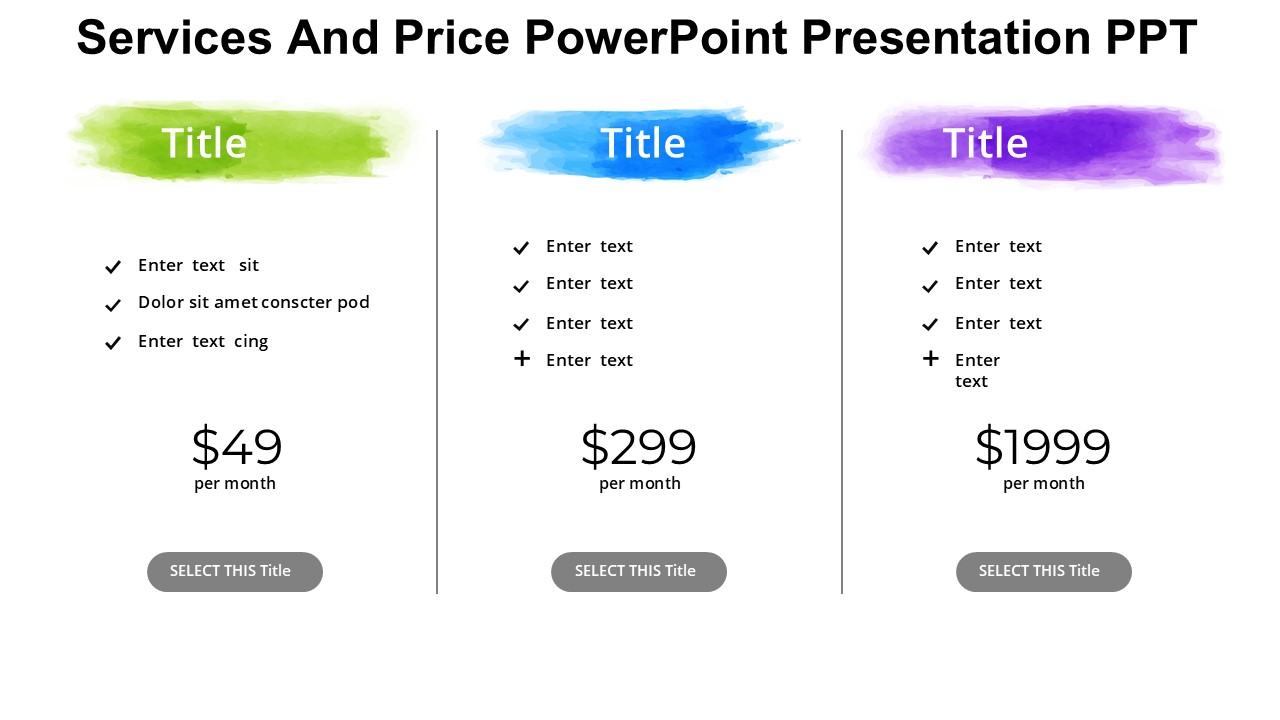Click the first checkmark in the $299 column
Image resolution: width=1280 pixels, height=720 pixels.
pos(521,248)
